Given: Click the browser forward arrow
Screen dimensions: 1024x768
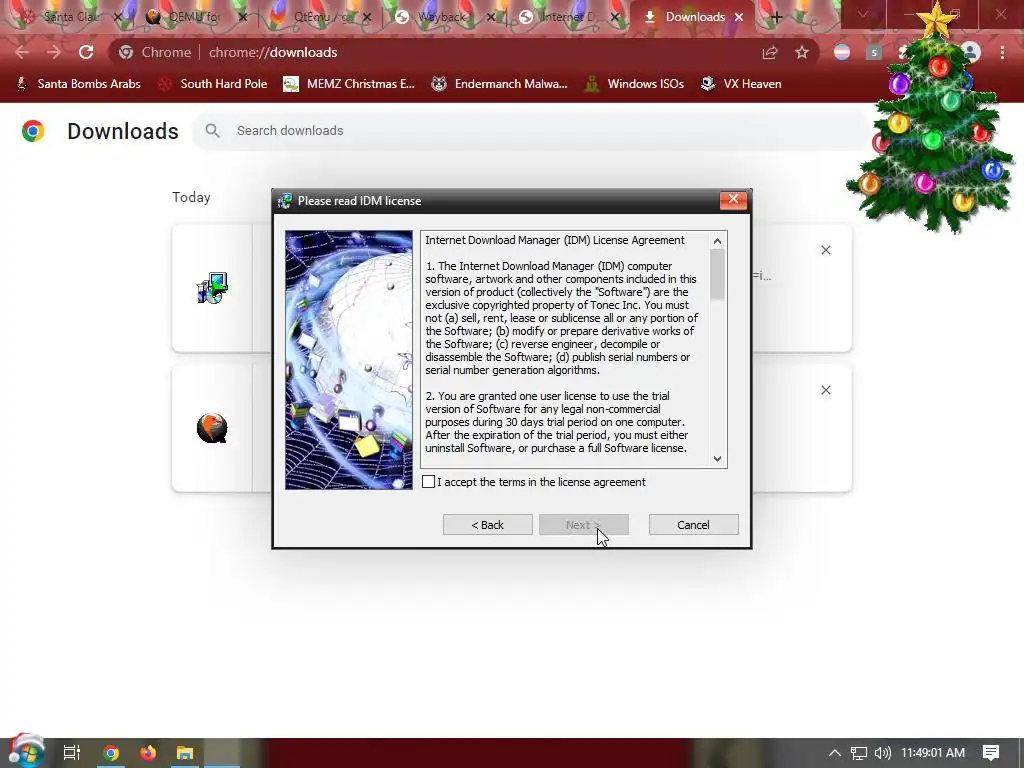Looking at the screenshot, I should pos(54,52).
